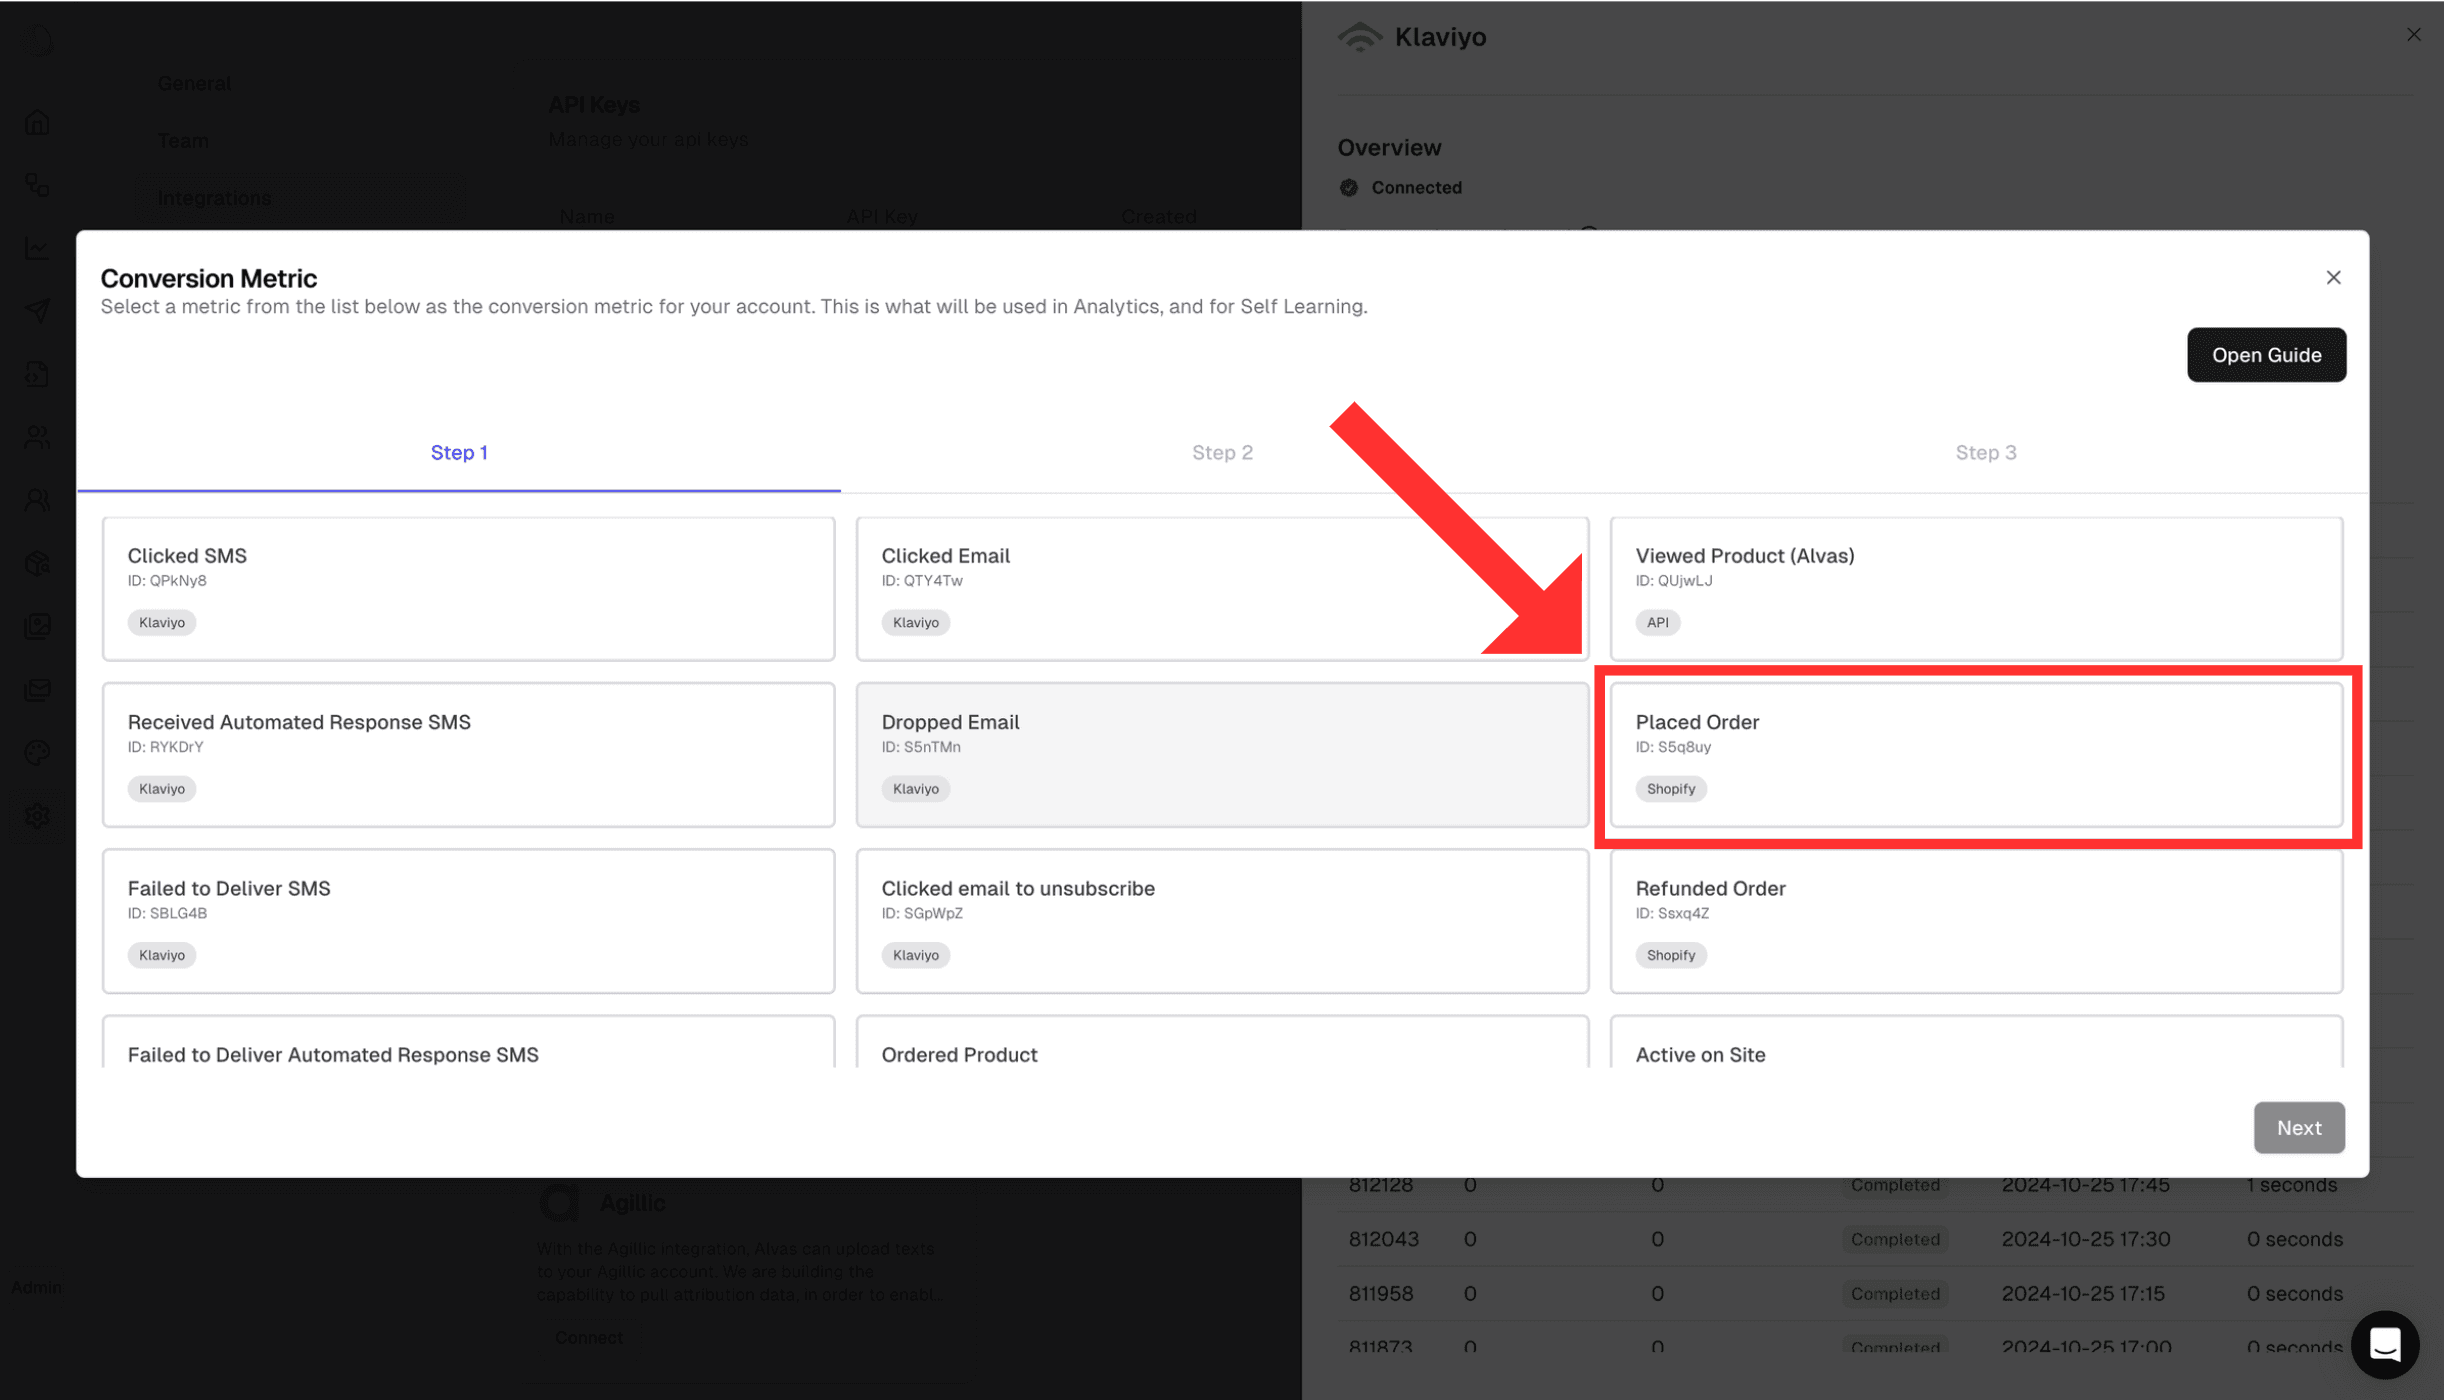Click the Open Guide button
This screenshot has width=2444, height=1400.
coord(2266,355)
